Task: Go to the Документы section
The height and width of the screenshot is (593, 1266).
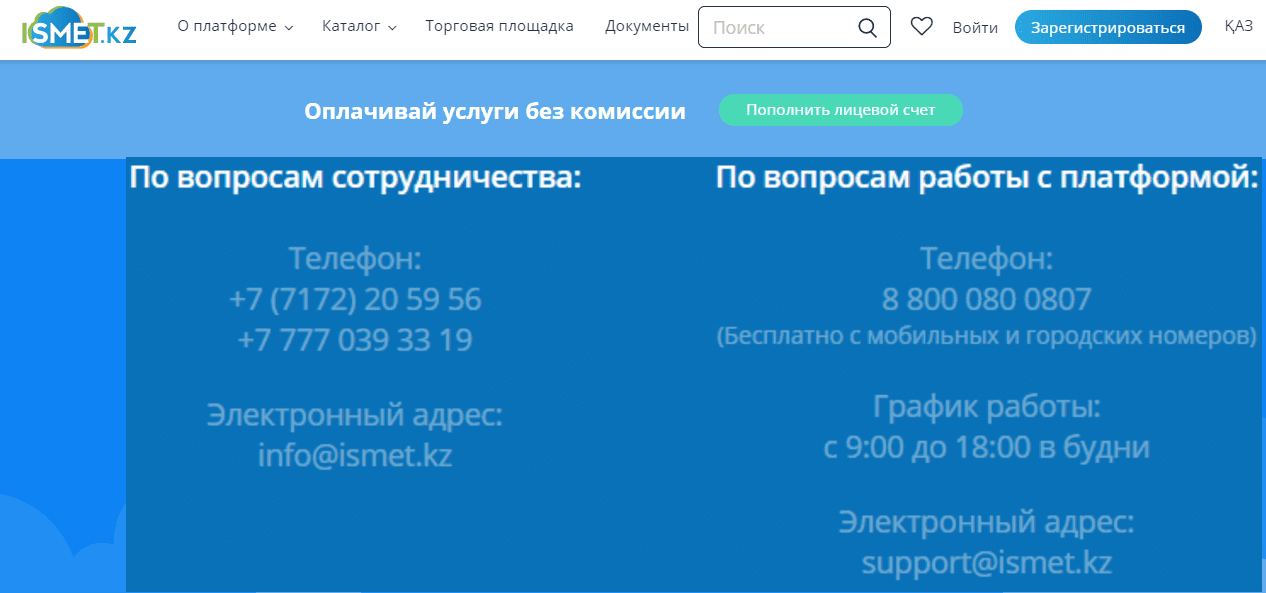Action: tap(646, 27)
